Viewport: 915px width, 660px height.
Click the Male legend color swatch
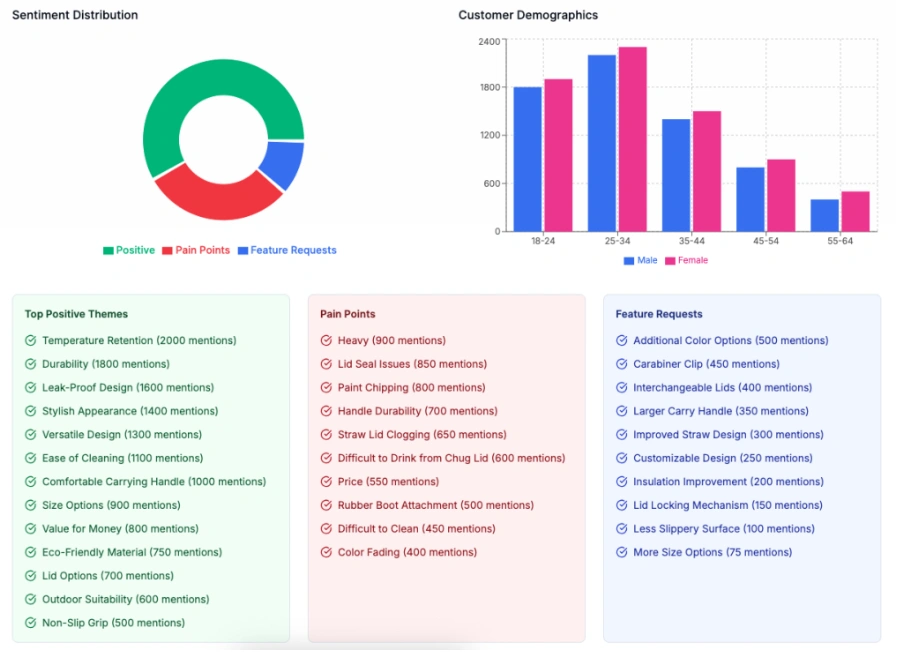[x=628, y=261]
